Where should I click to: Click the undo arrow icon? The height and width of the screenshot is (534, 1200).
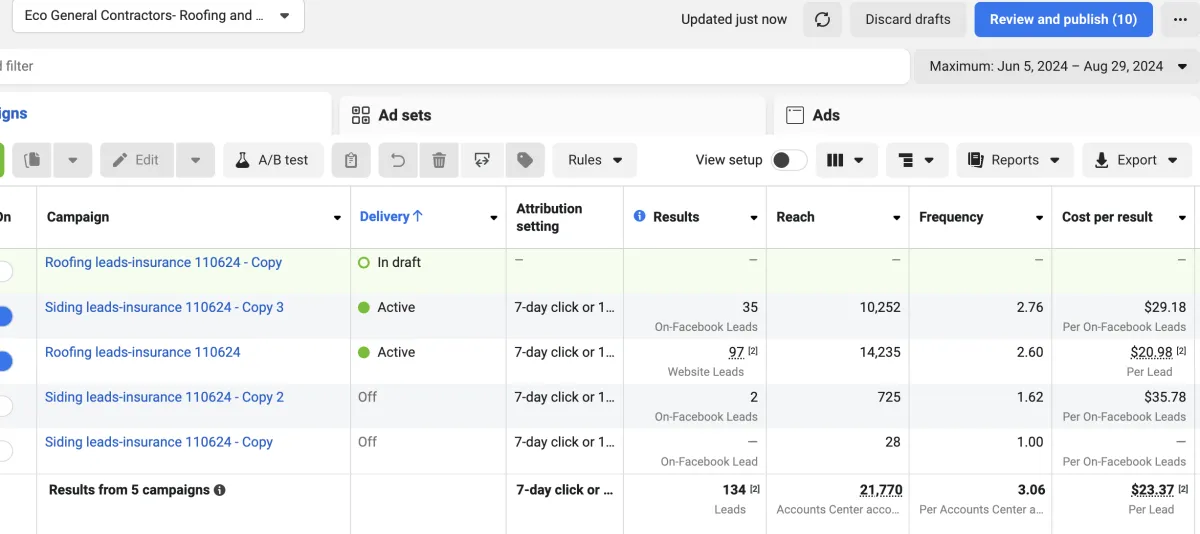pos(398,160)
